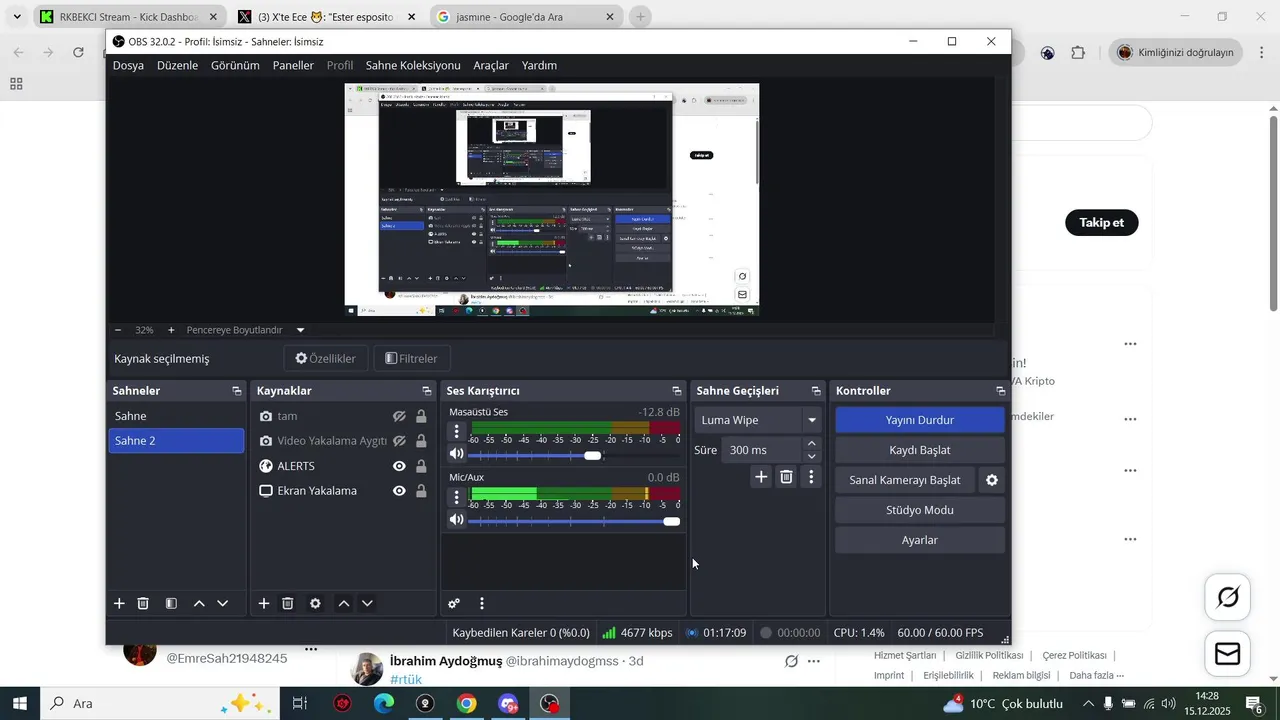
Task: Move source down in Kaynaklar panel
Action: click(368, 603)
